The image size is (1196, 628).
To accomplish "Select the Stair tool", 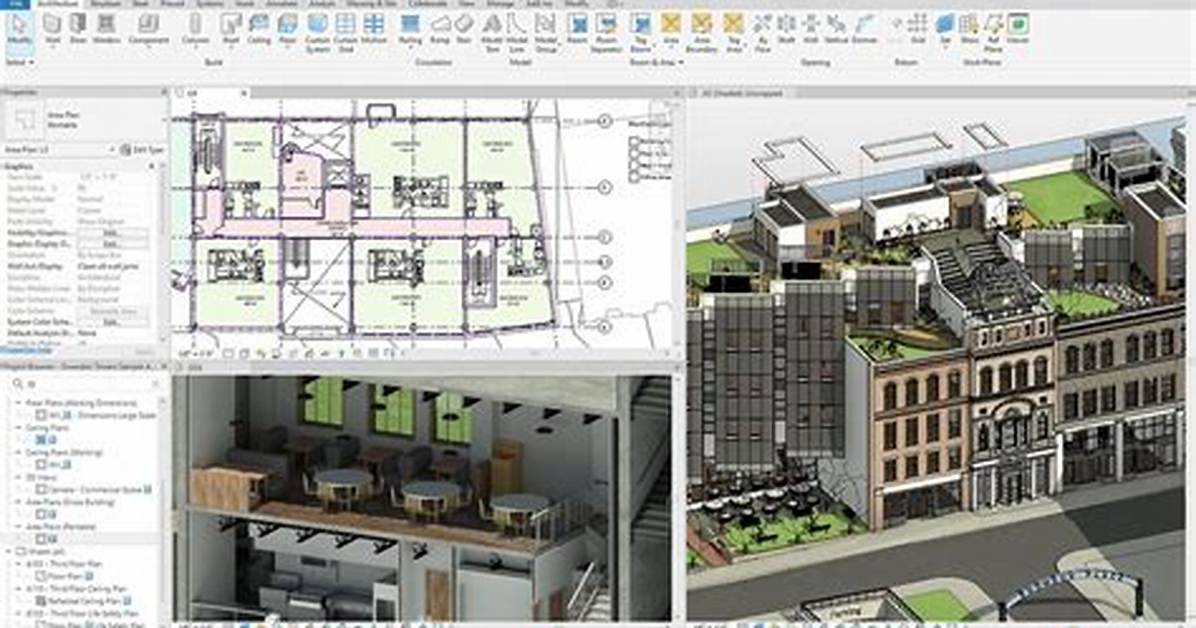I will coord(464,29).
